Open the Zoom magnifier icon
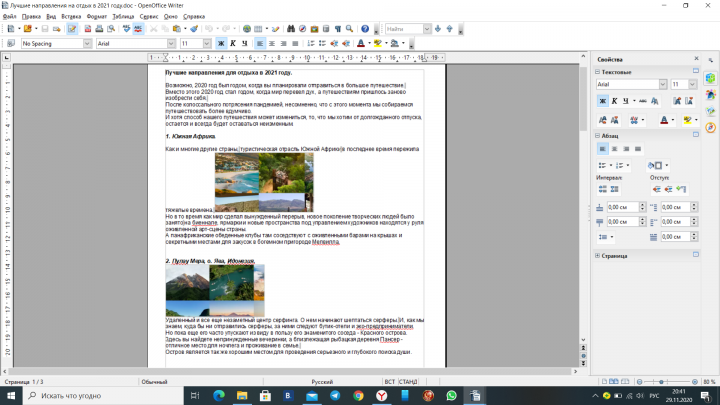The height and width of the screenshot is (405, 720). (349, 29)
